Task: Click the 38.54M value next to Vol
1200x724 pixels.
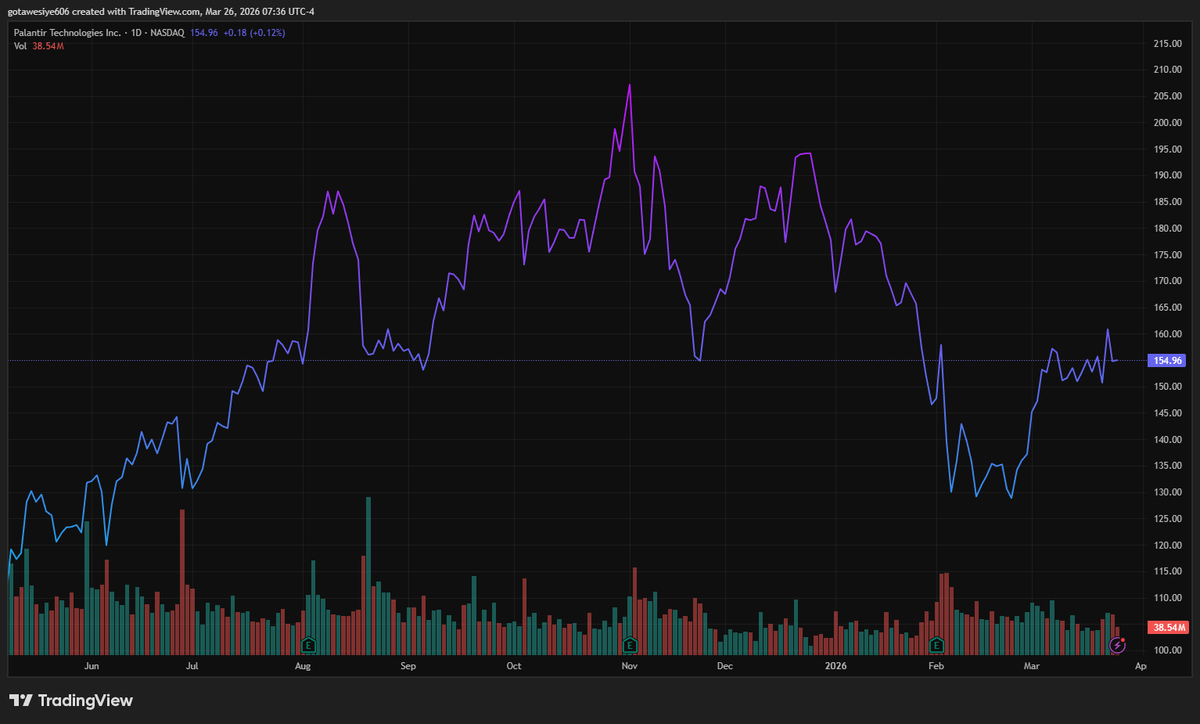Action: click(x=48, y=47)
